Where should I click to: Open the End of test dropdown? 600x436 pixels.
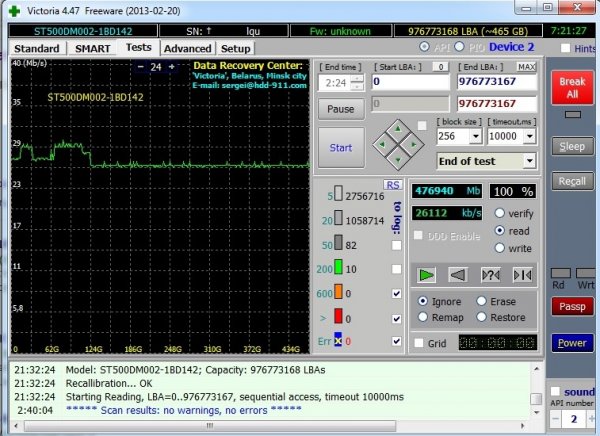click(529, 160)
